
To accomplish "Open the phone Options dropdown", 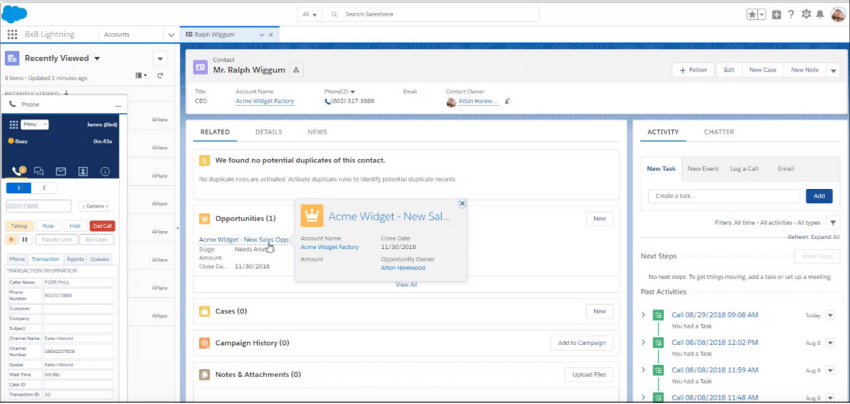I will (94, 206).
